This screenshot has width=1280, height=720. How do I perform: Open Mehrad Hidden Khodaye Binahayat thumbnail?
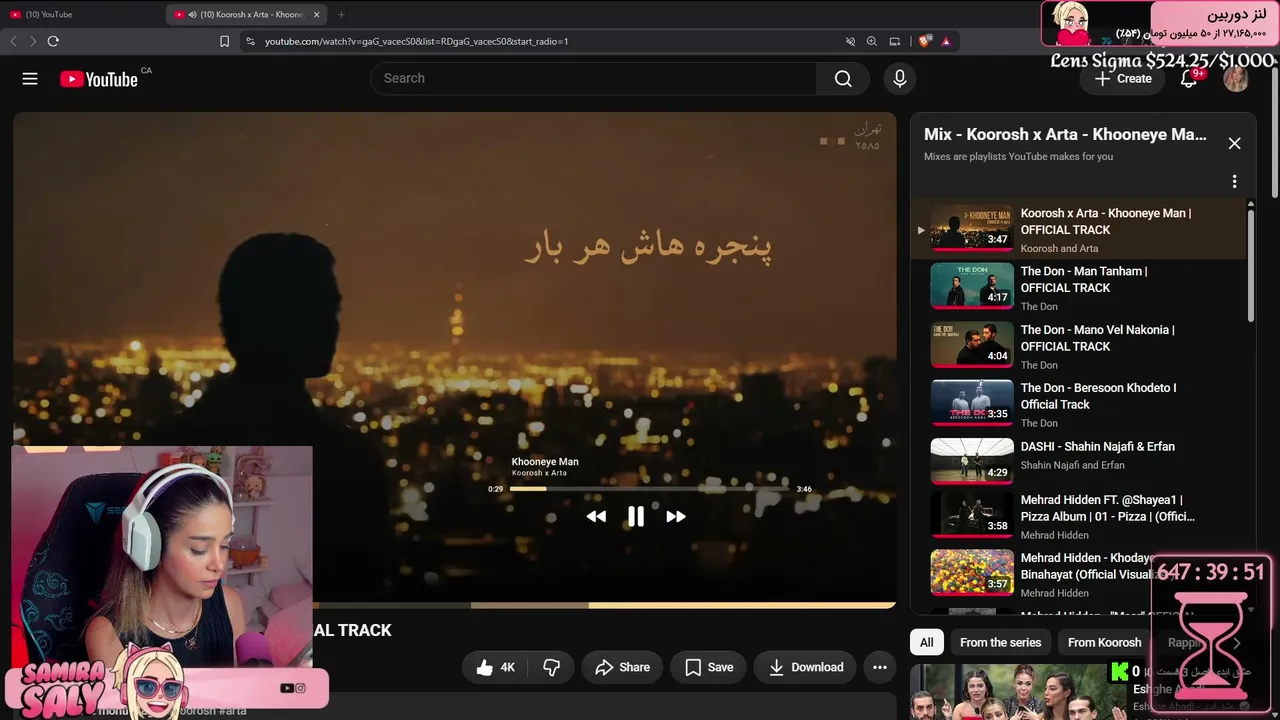972,573
